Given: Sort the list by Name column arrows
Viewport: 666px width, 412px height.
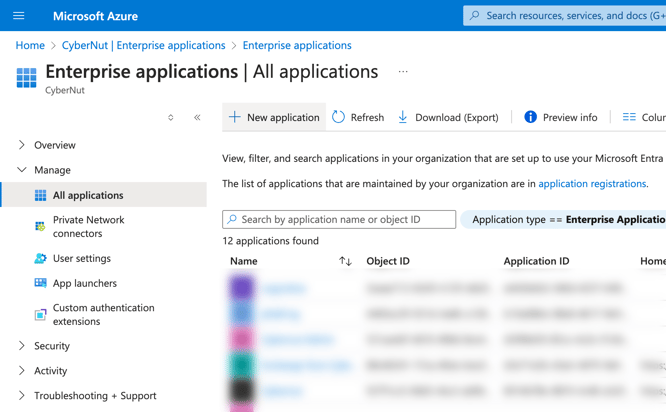Looking at the screenshot, I should (x=345, y=261).
